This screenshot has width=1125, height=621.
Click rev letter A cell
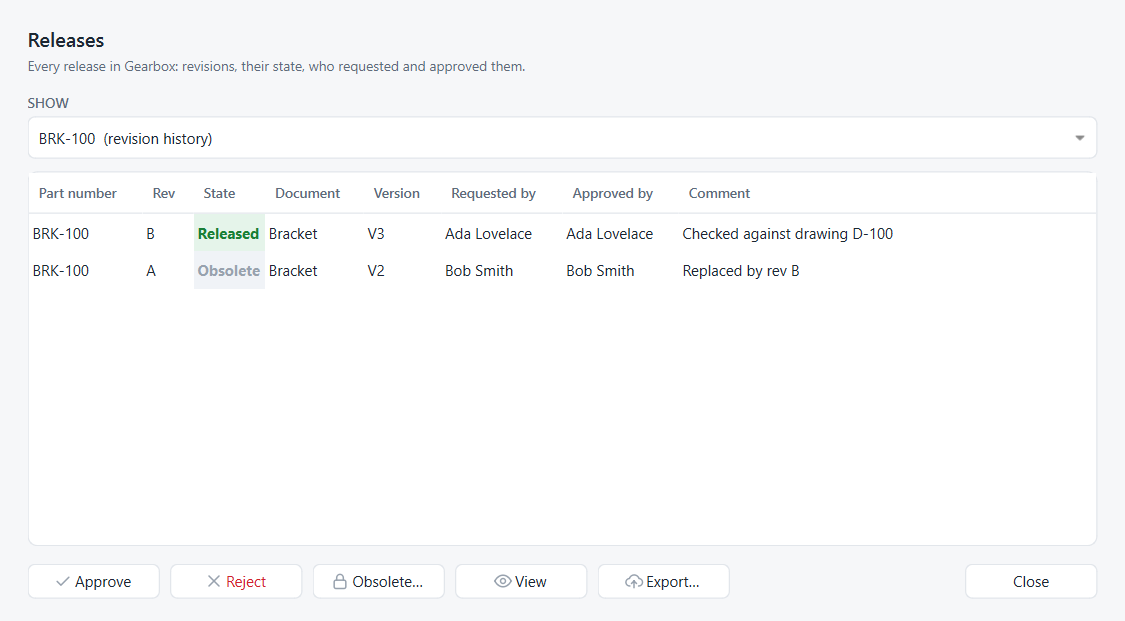point(151,271)
